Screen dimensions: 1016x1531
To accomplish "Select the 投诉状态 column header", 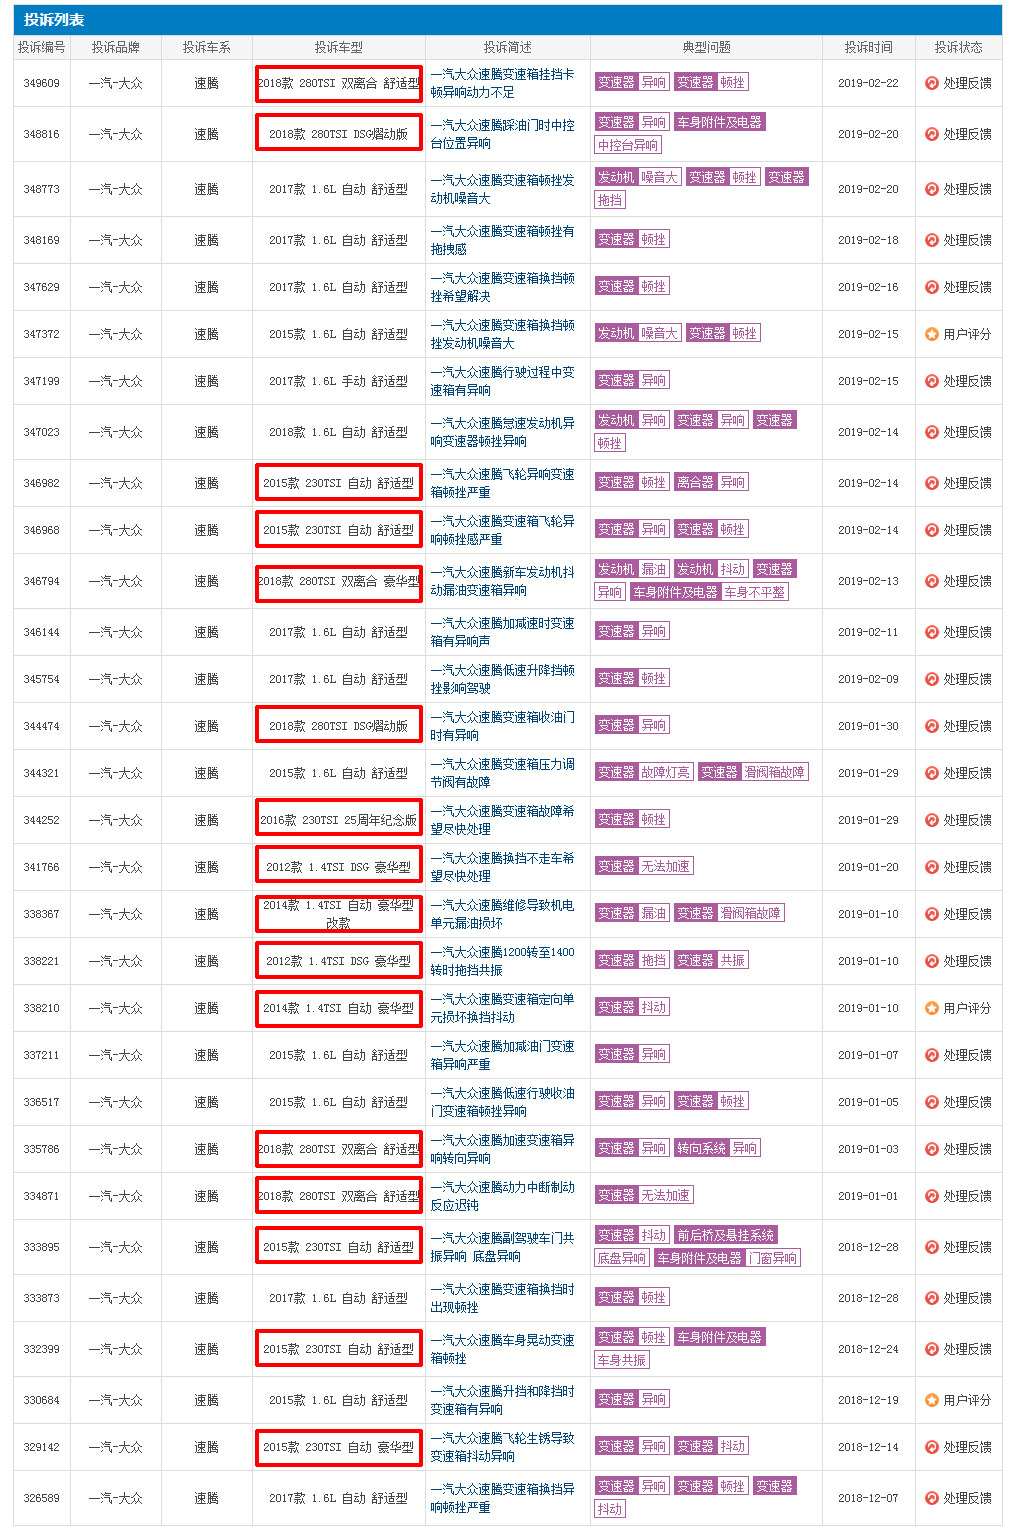I will click(x=957, y=47).
